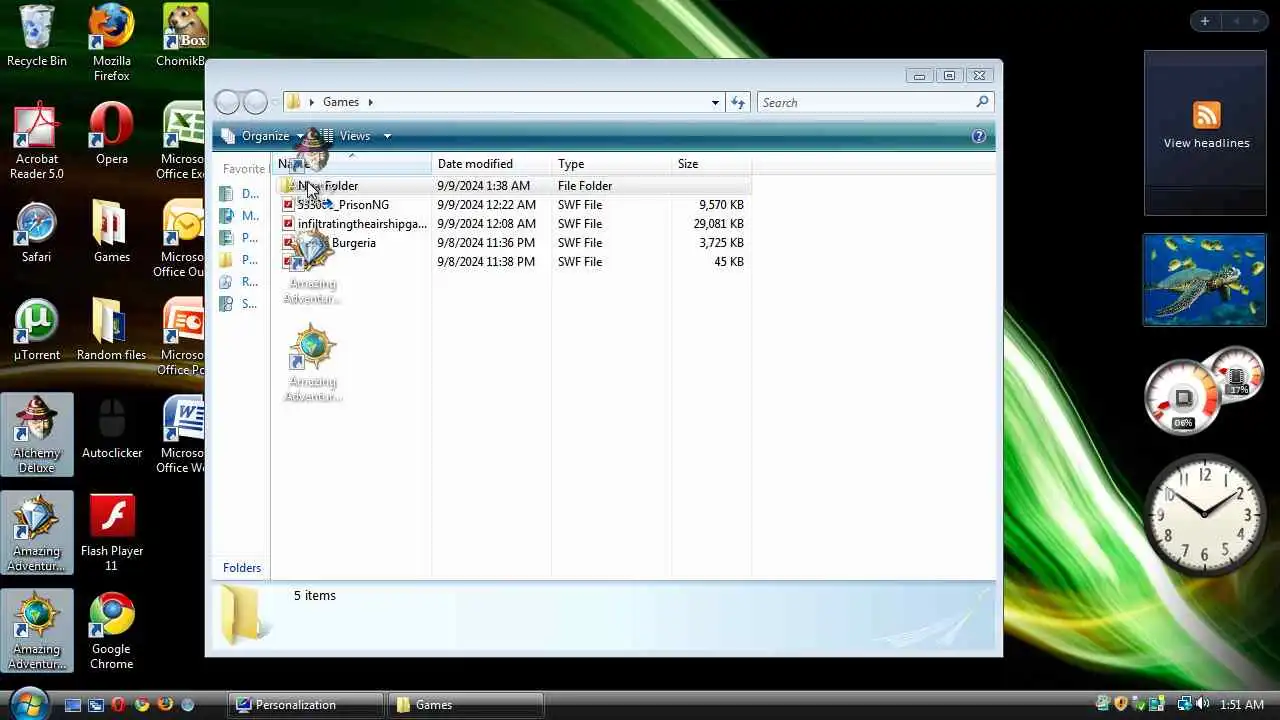The width and height of the screenshot is (1280, 720).
Task: Select the Random files desktop folder
Action: tap(111, 330)
